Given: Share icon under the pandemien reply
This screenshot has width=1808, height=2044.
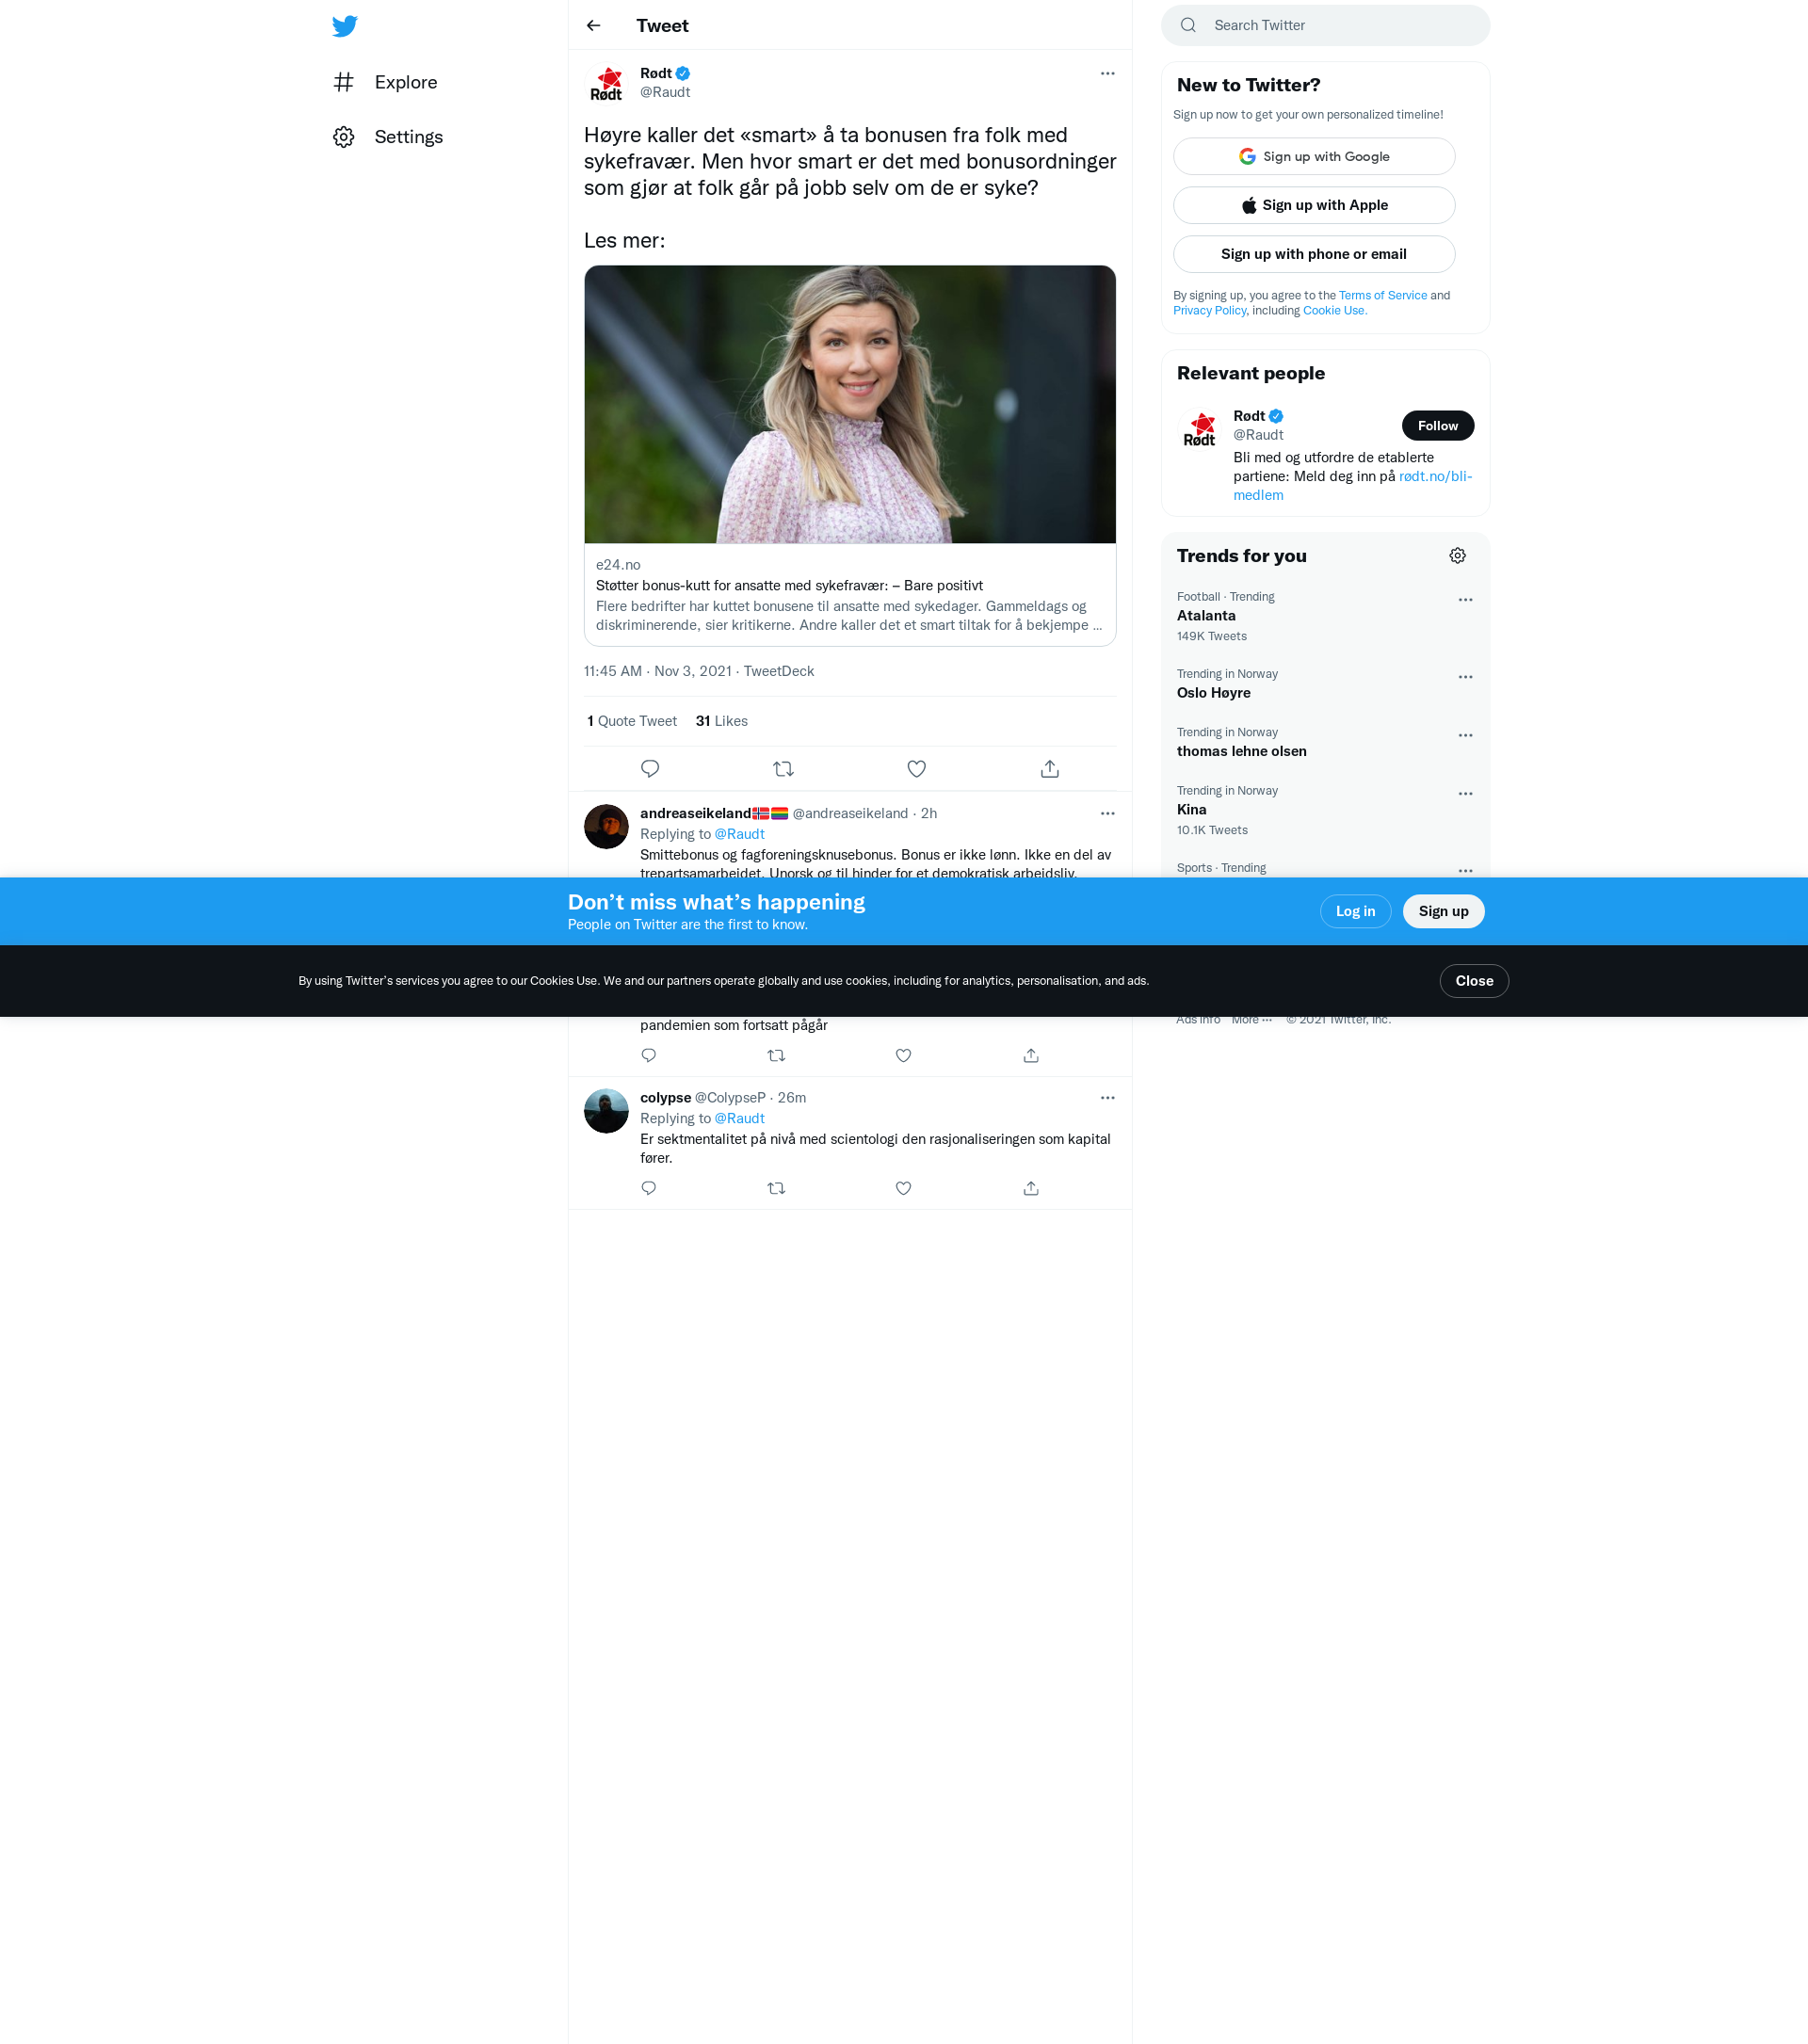Looking at the screenshot, I should click(x=1031, y=1056).
